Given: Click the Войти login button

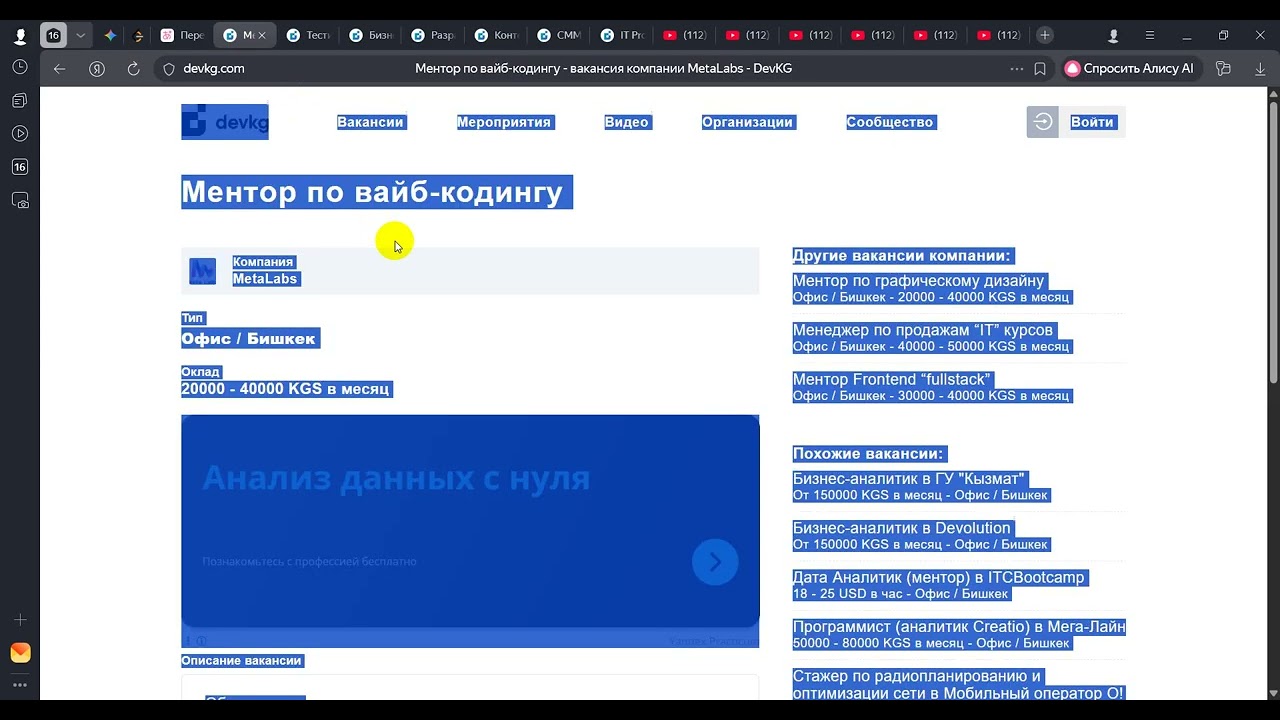Looking at the screenshot, I should (x=1076, y=122).
